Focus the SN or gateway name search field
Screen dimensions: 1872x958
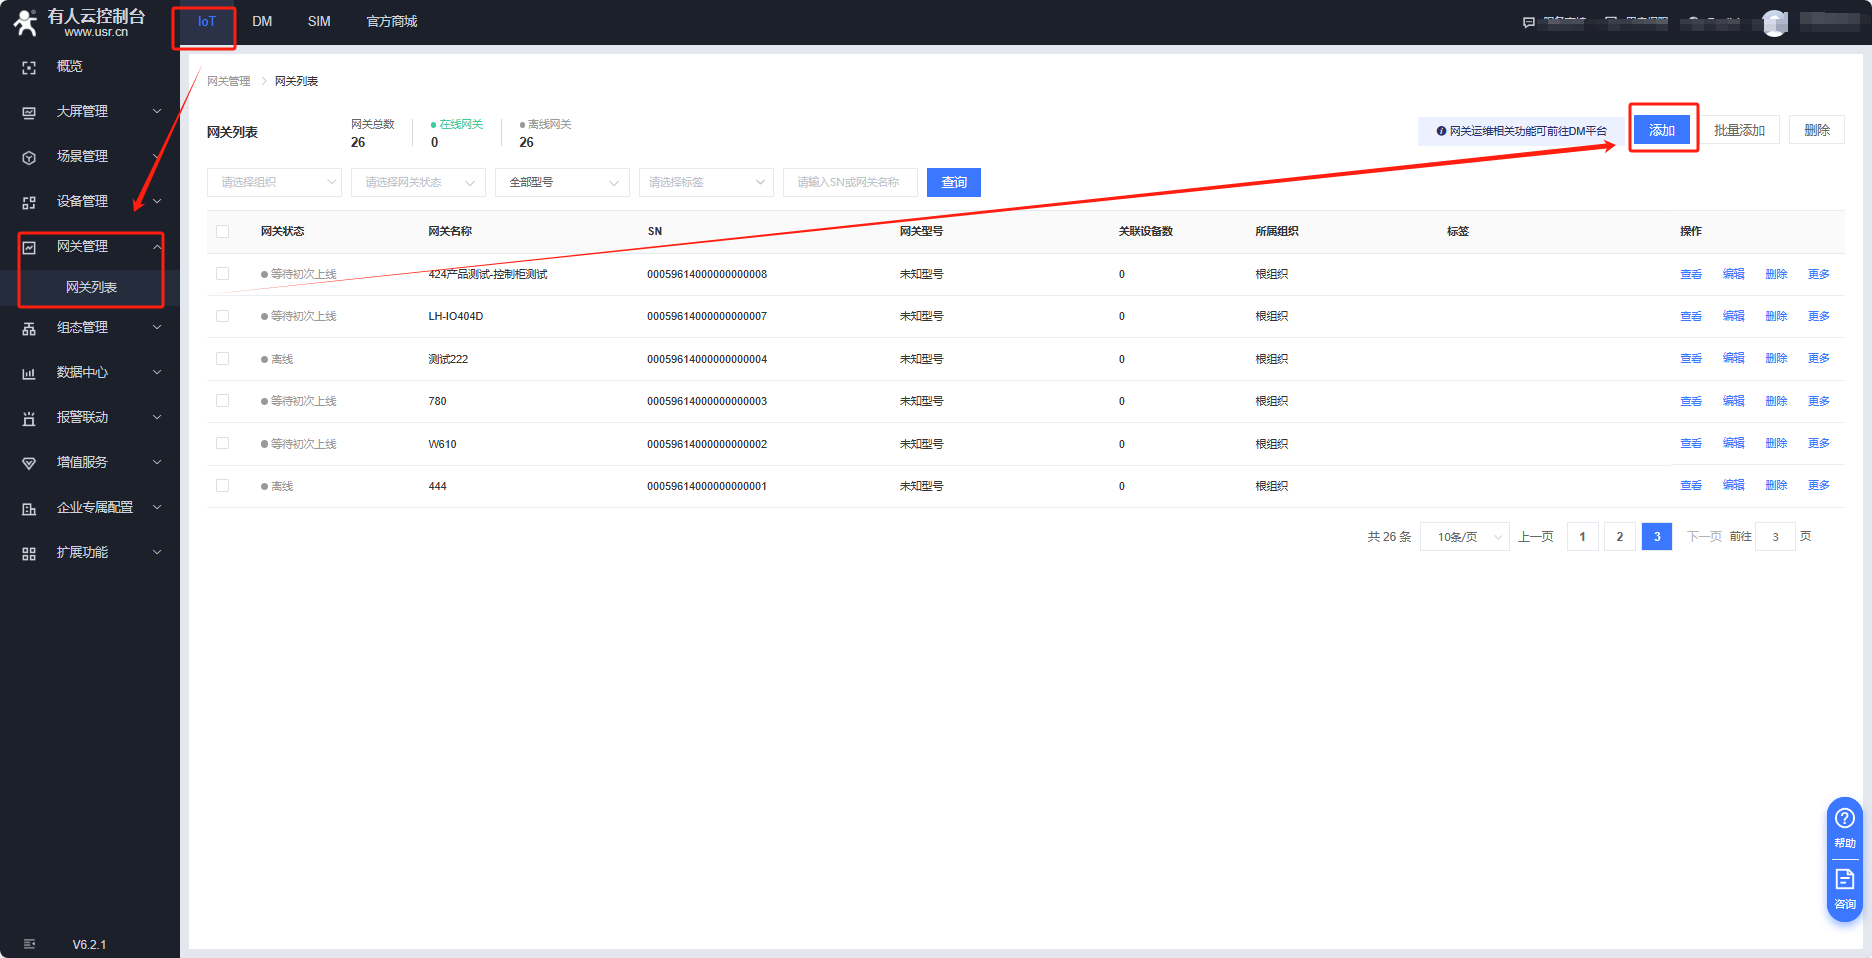tap(850, 182)
